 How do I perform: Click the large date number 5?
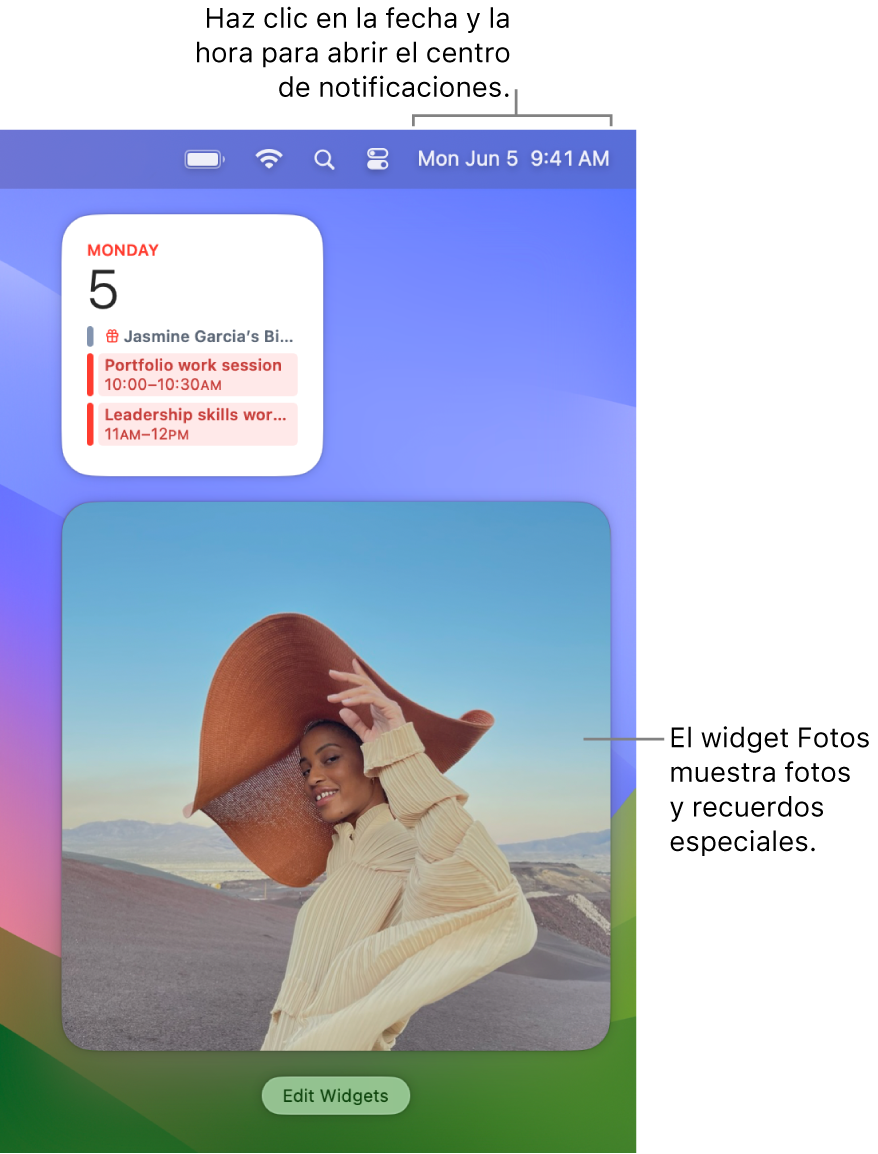[x=103, y=289]
